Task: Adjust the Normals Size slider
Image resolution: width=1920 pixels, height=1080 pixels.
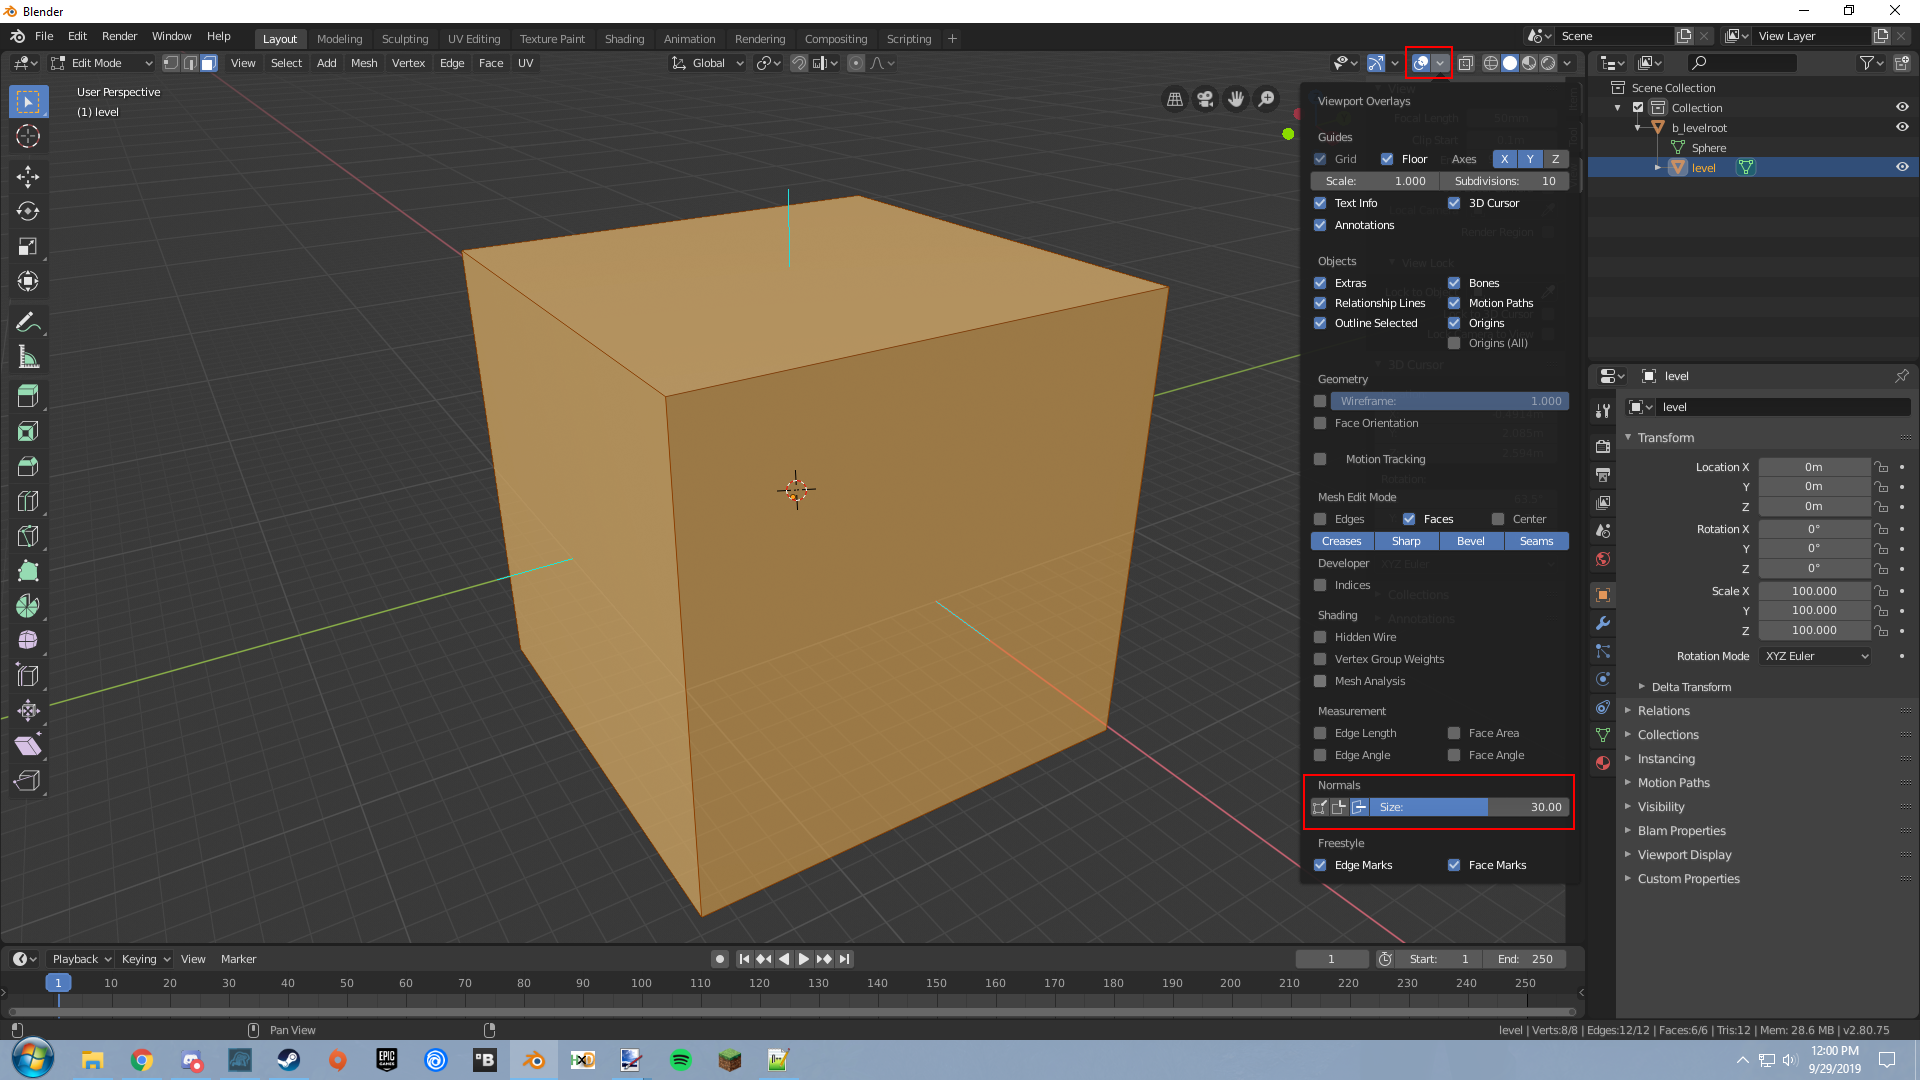Action: [1468, 807]
